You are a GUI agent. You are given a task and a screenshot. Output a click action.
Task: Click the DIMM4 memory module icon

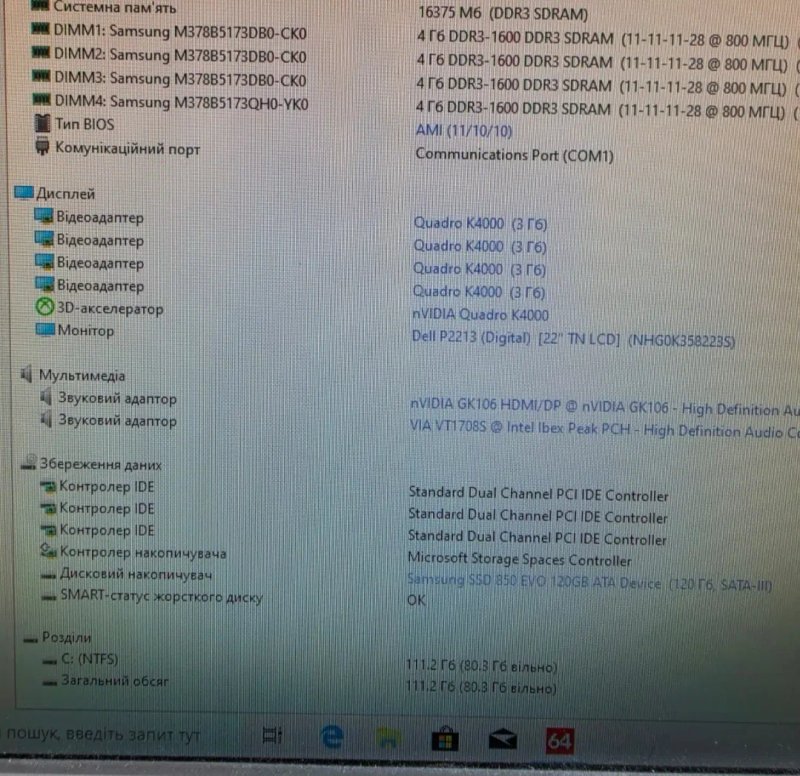point(41,99)
